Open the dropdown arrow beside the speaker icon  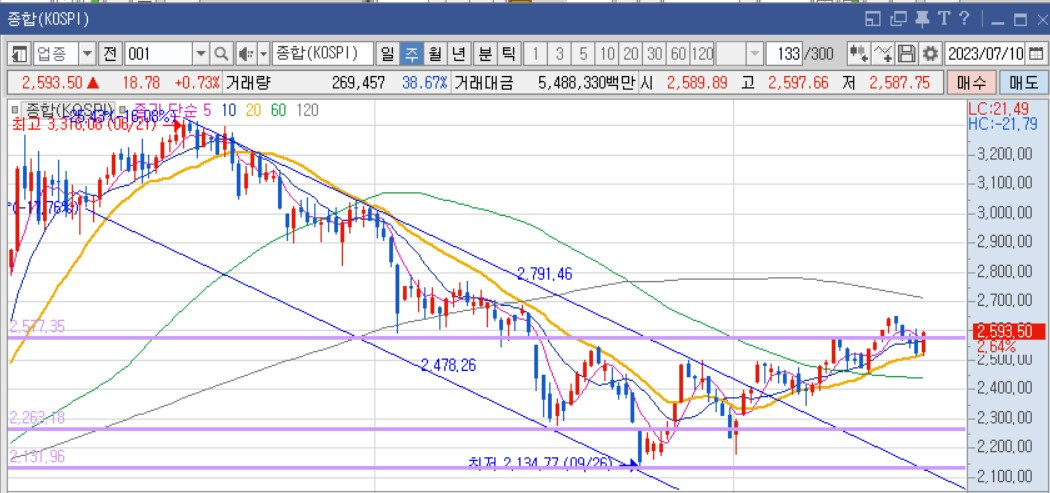click(x=263, y=54)
